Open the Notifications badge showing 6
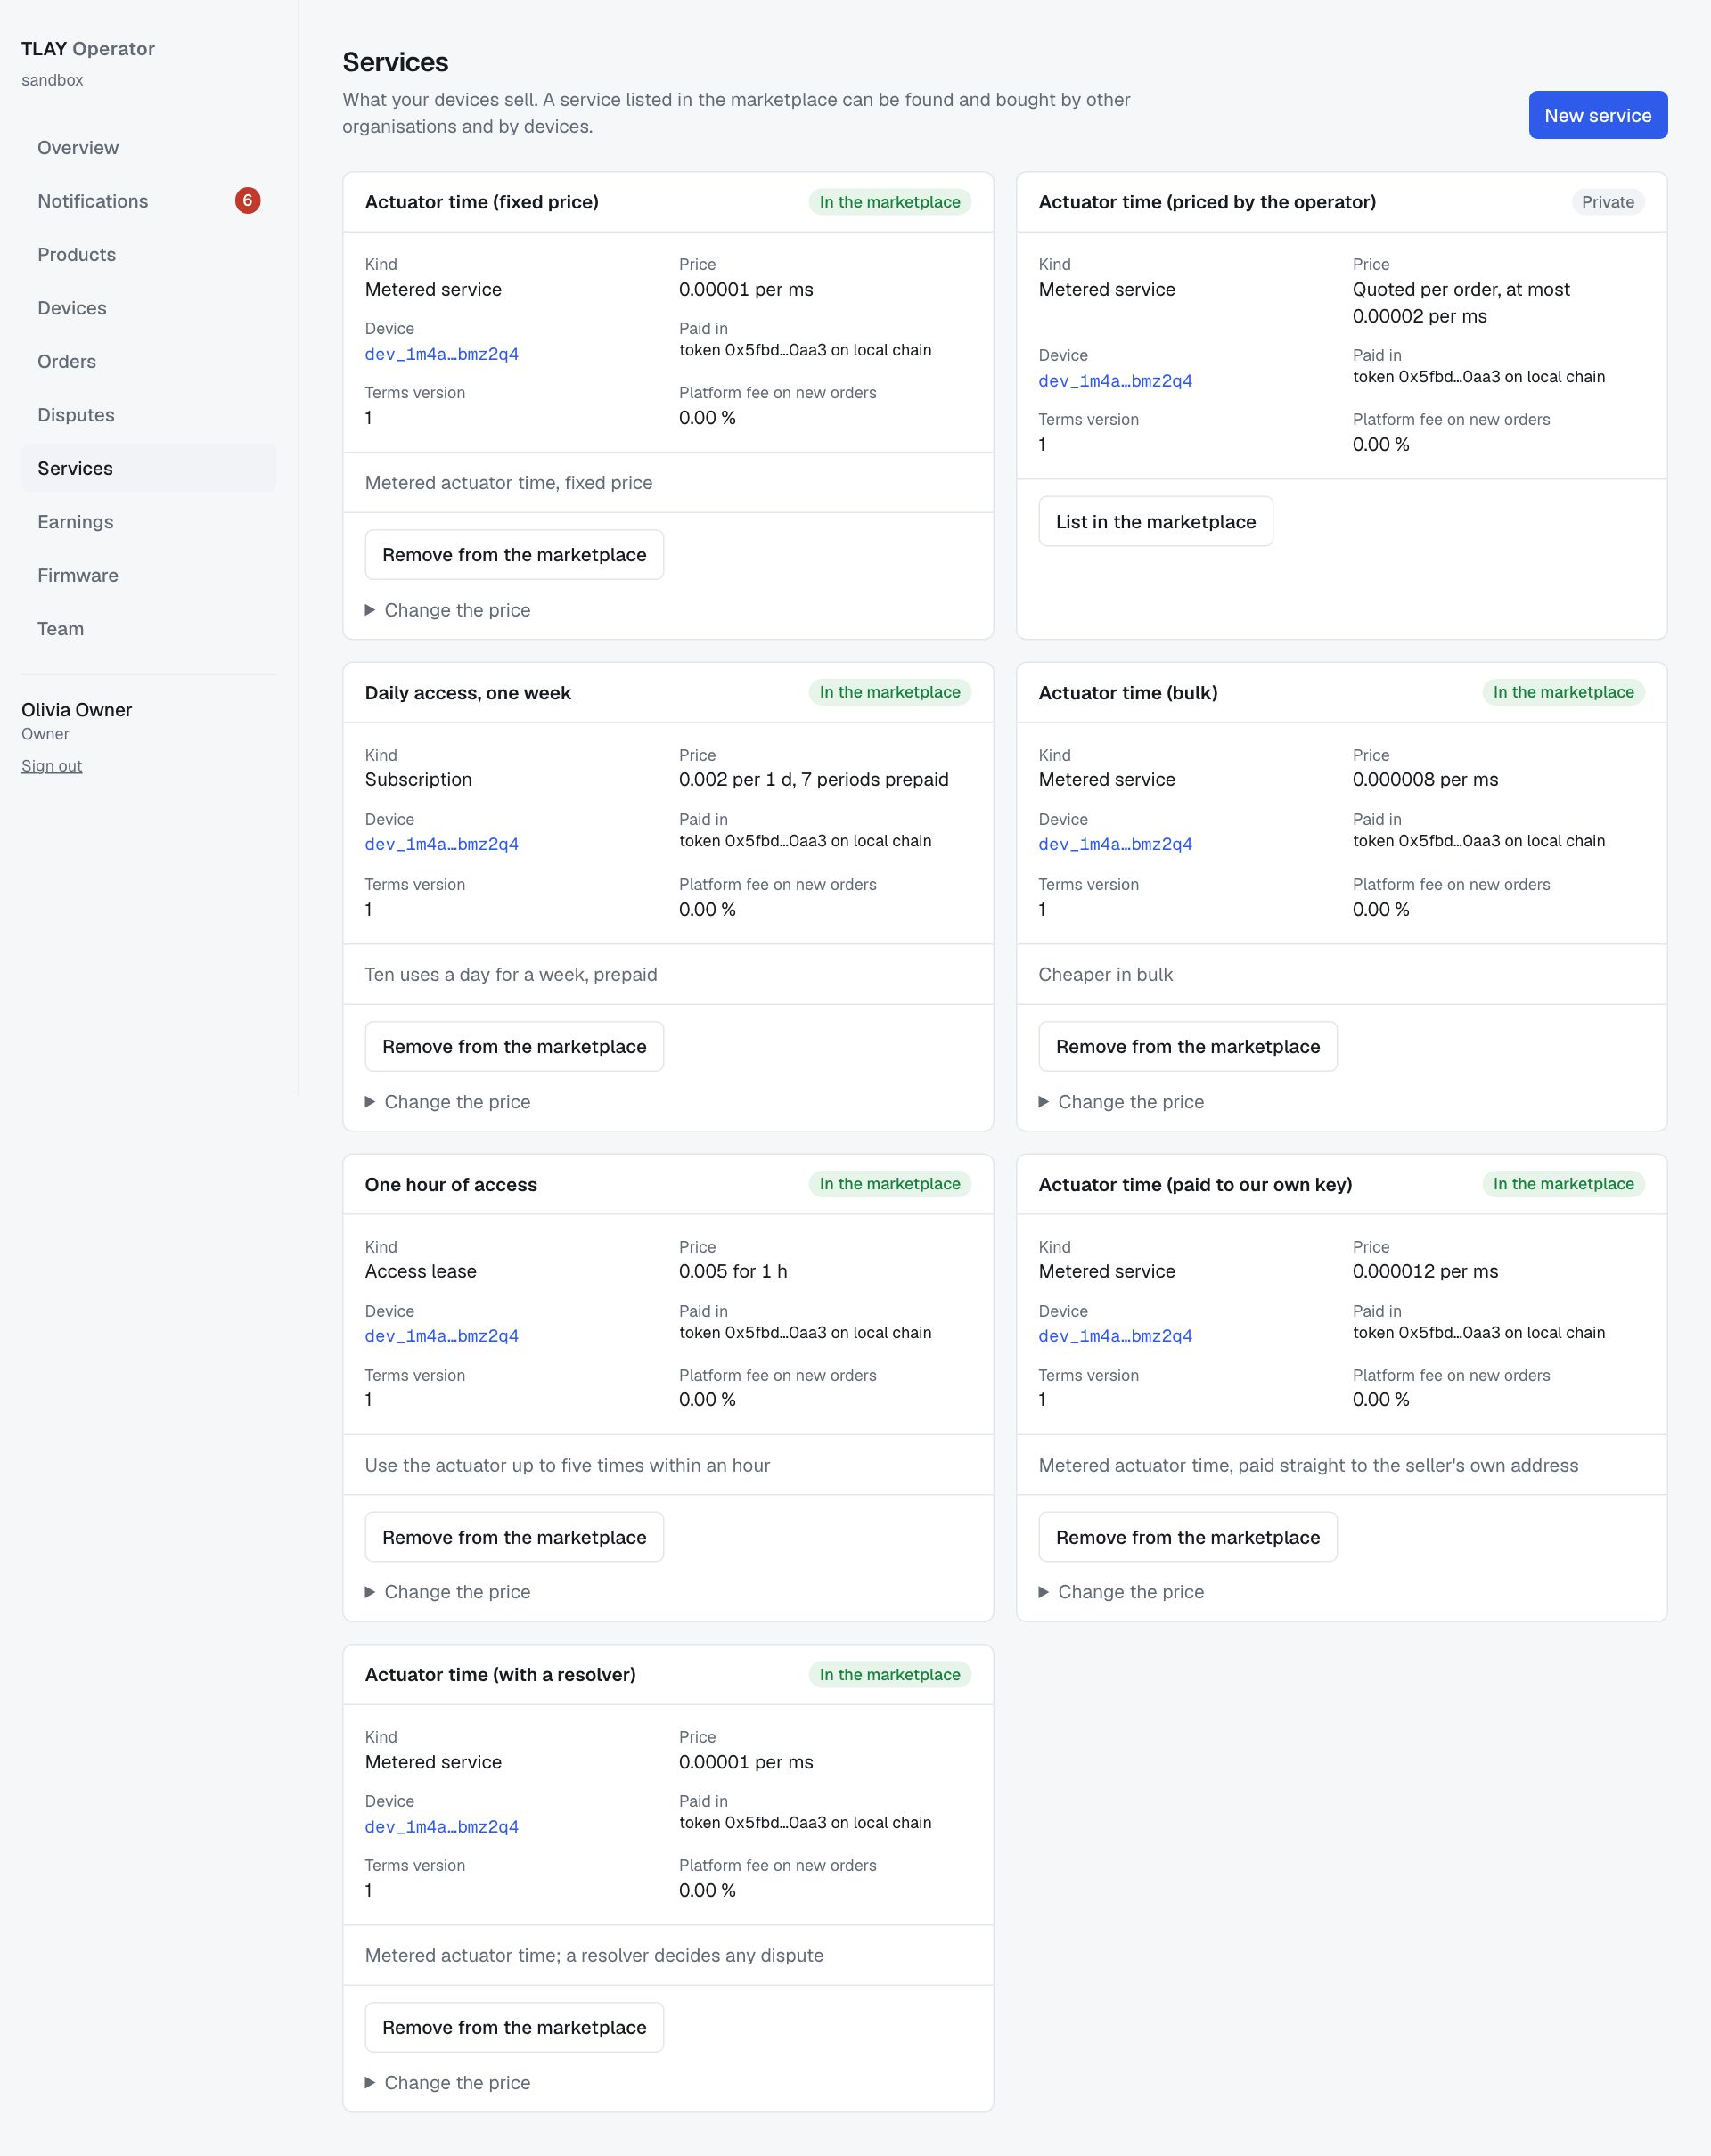Viewport: 1711px width, 2156px height. 247,201
